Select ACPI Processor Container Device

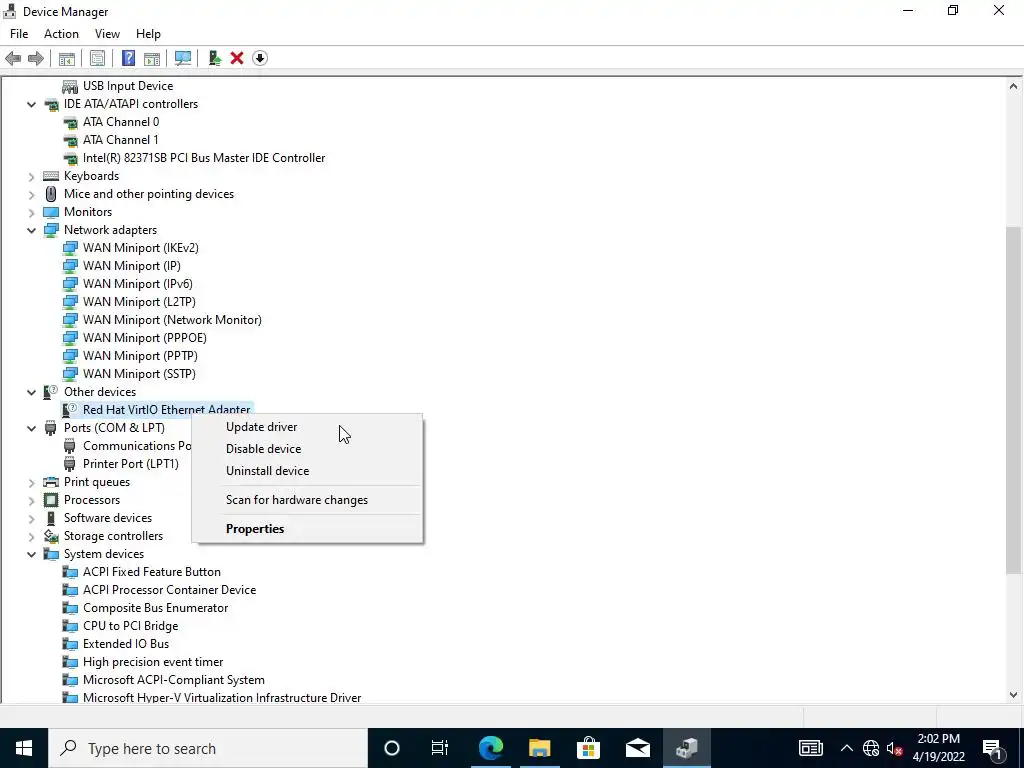tap(169, 590)
